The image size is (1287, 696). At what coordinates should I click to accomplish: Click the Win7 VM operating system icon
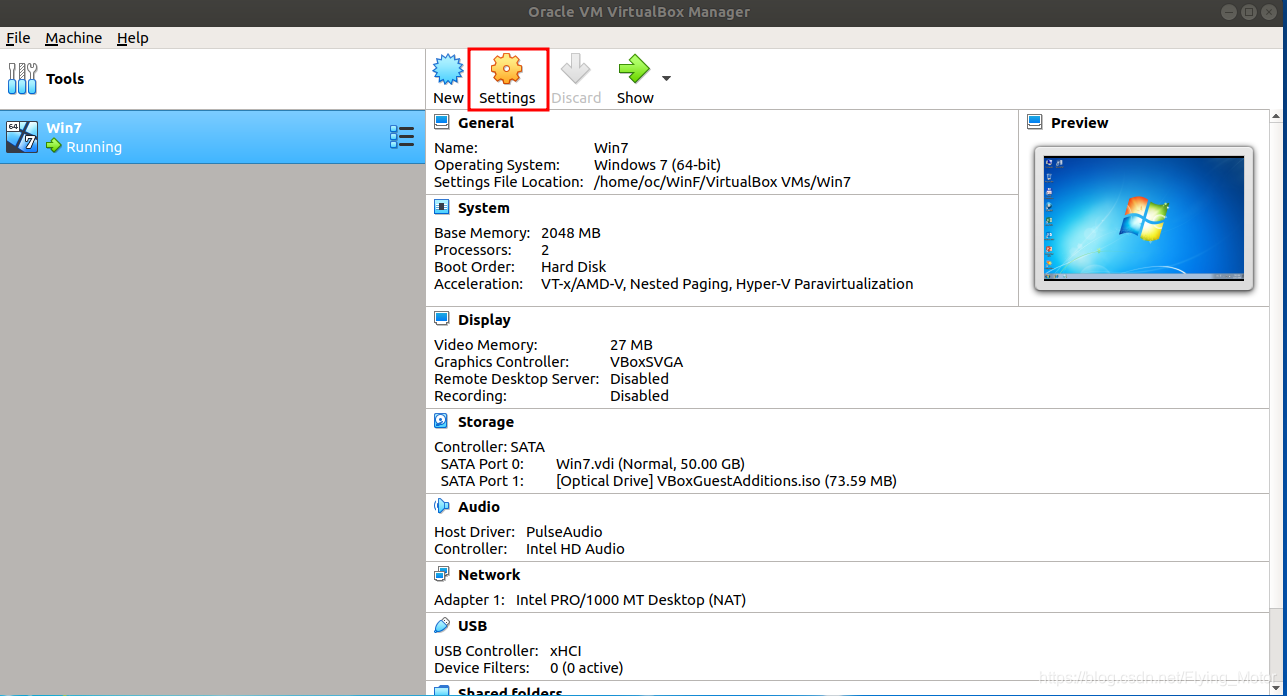(22, 137)
